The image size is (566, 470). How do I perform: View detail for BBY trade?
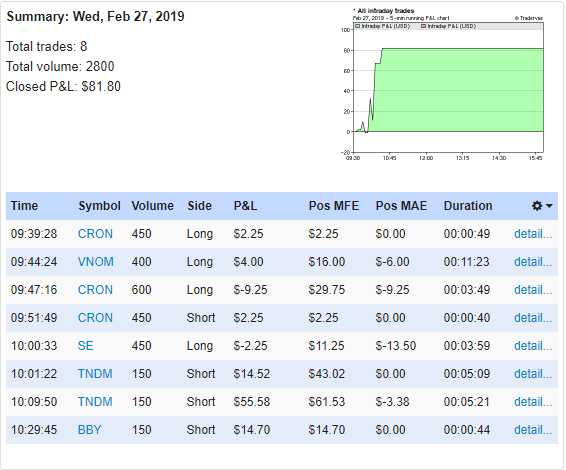coord(533,430)
